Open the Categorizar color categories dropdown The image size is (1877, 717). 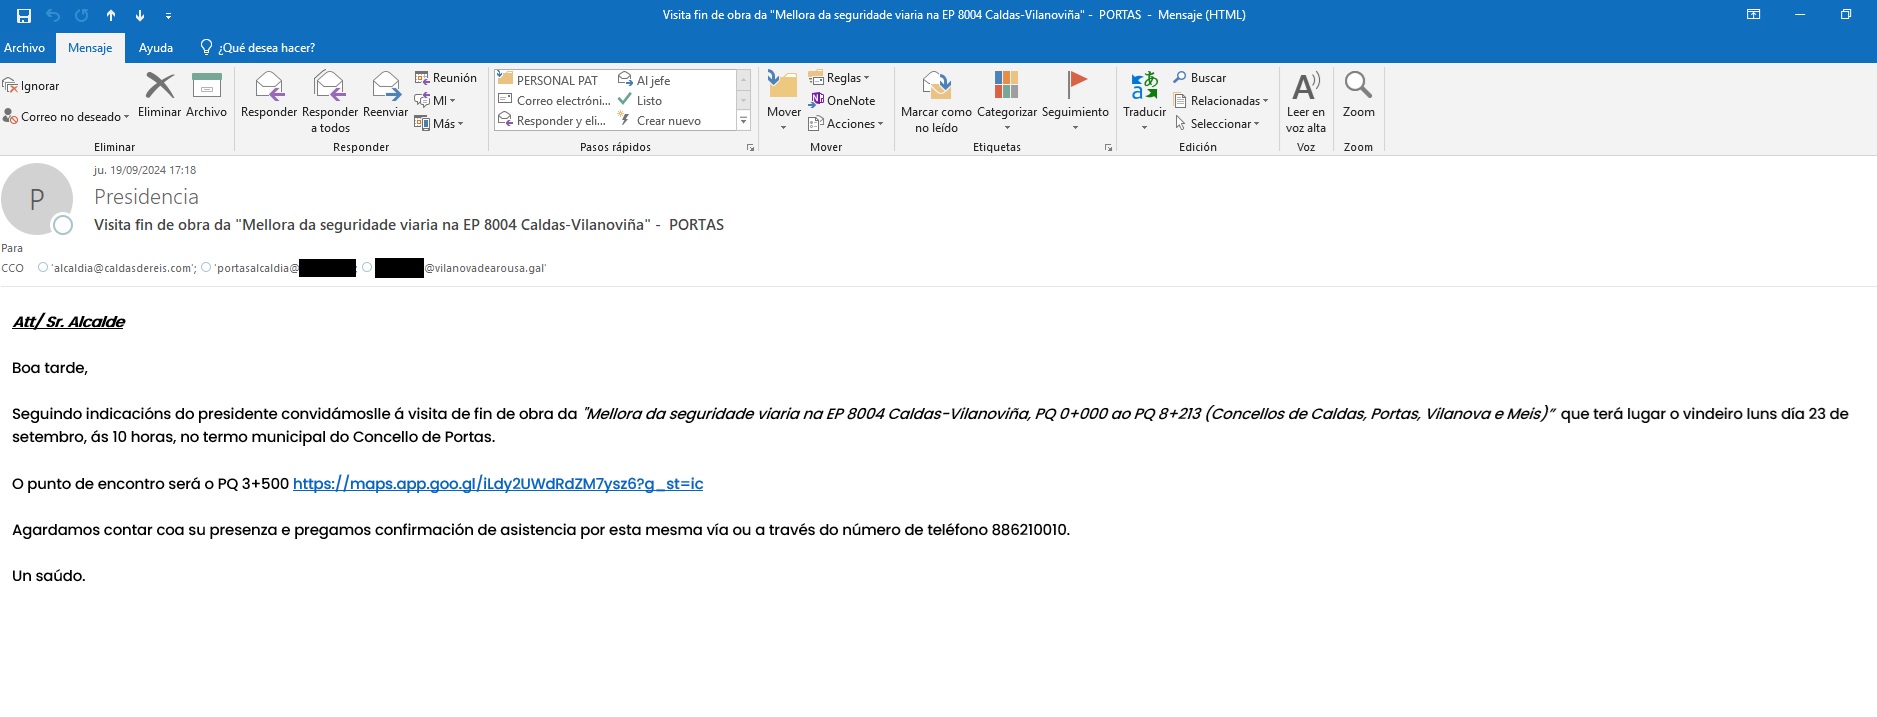point(1006,127)
